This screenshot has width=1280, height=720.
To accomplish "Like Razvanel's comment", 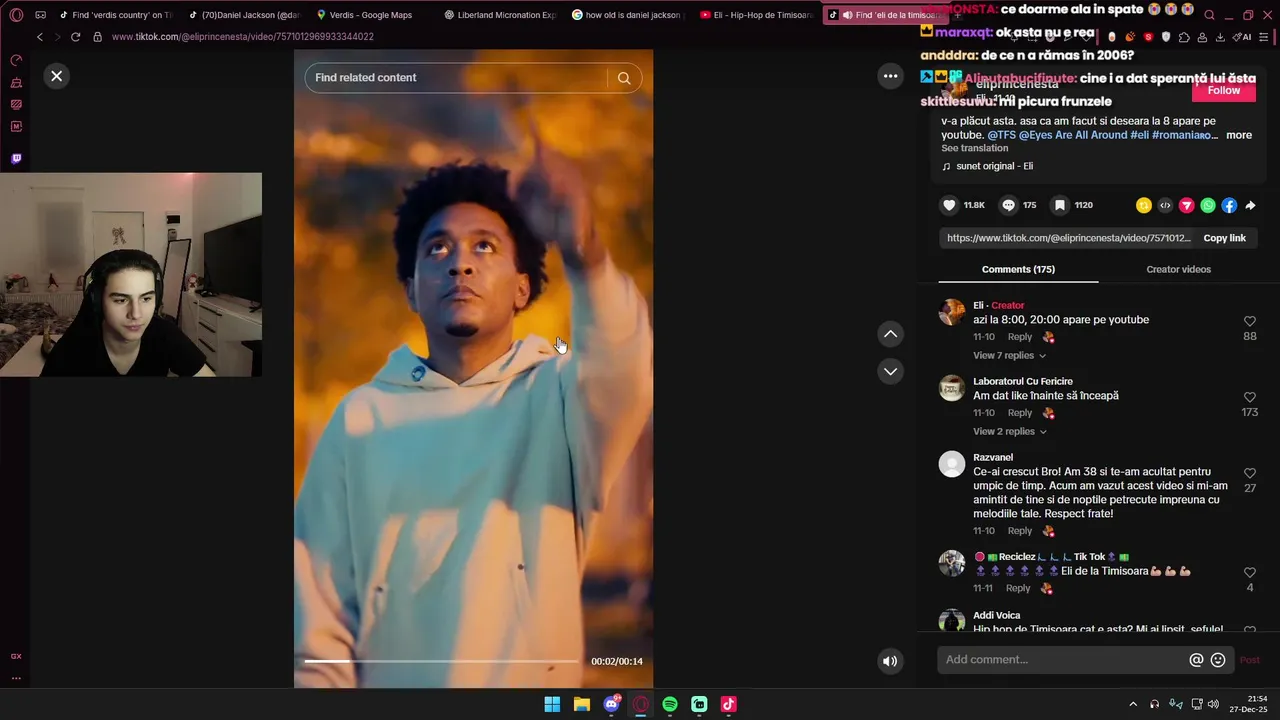I will (1249, 473).
